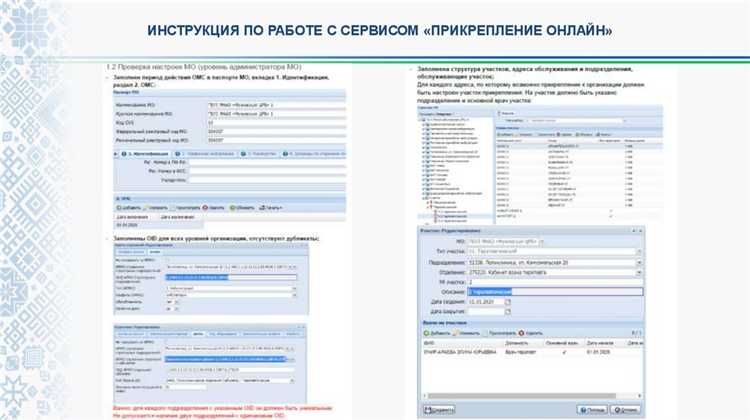Click Добавить in the Врачи на участке toolbar
This screenshot has height=420, width=750.
(437, 333)
